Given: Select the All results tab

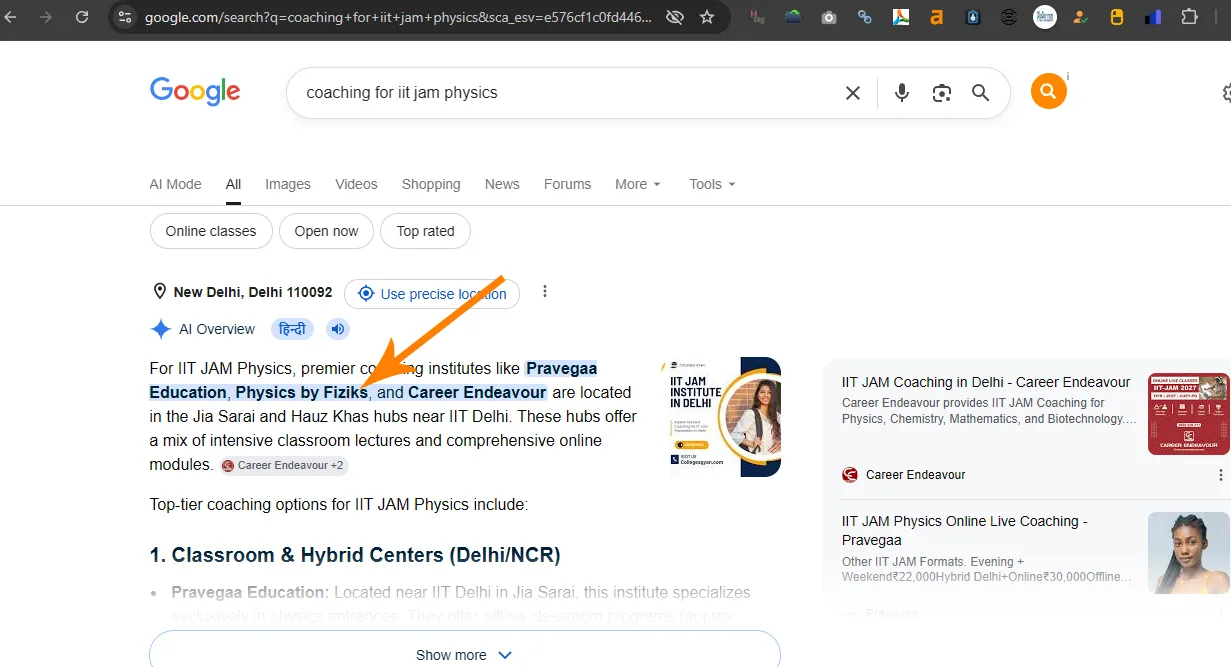Looking at the screenshot, I should [x=233, y=184].
